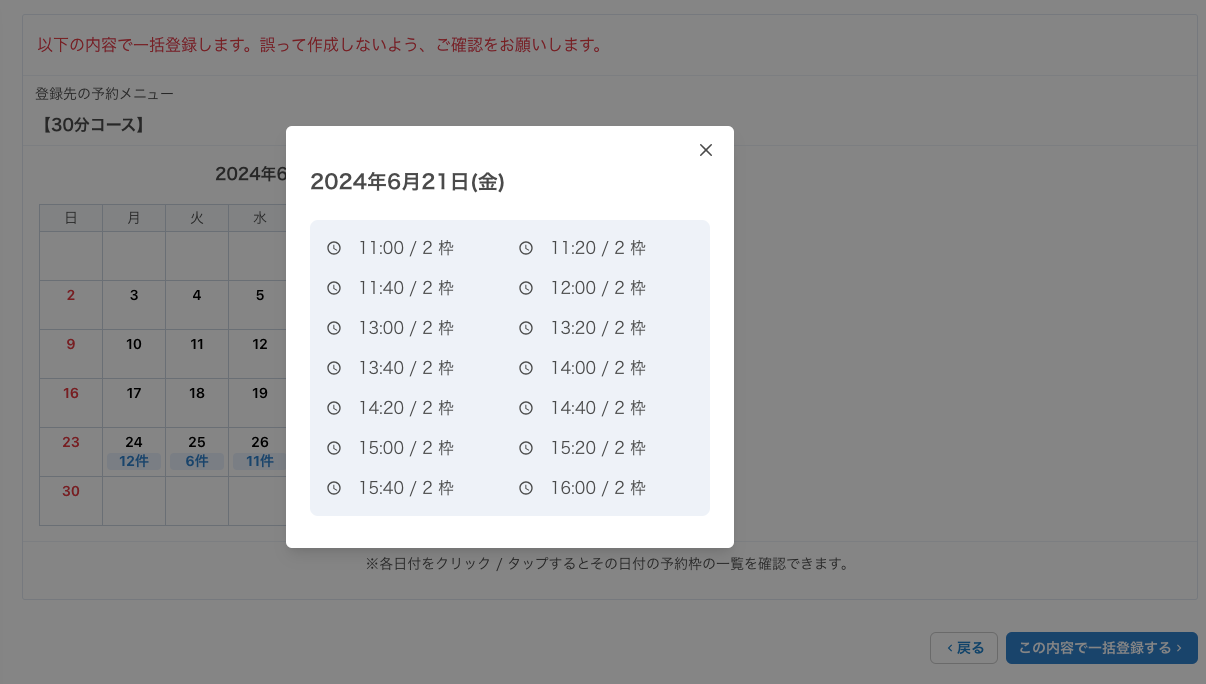Select the 13:00 / 2 枠 slot text
1206x684 pixels.
click(406, 328)
